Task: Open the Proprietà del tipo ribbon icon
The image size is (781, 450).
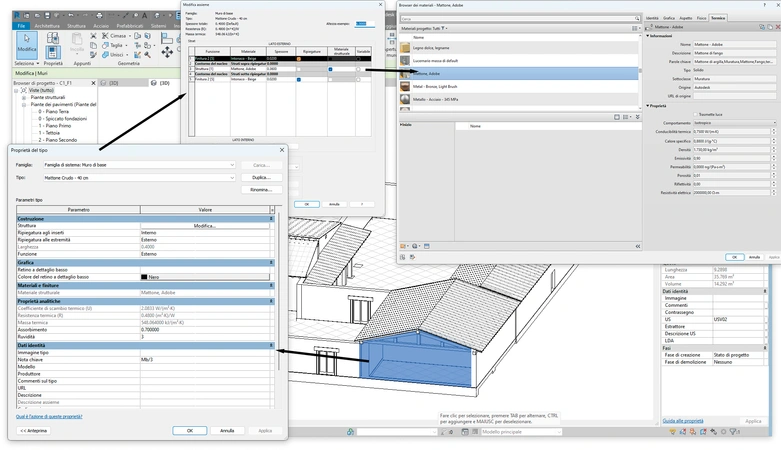Action: (52, 38)
